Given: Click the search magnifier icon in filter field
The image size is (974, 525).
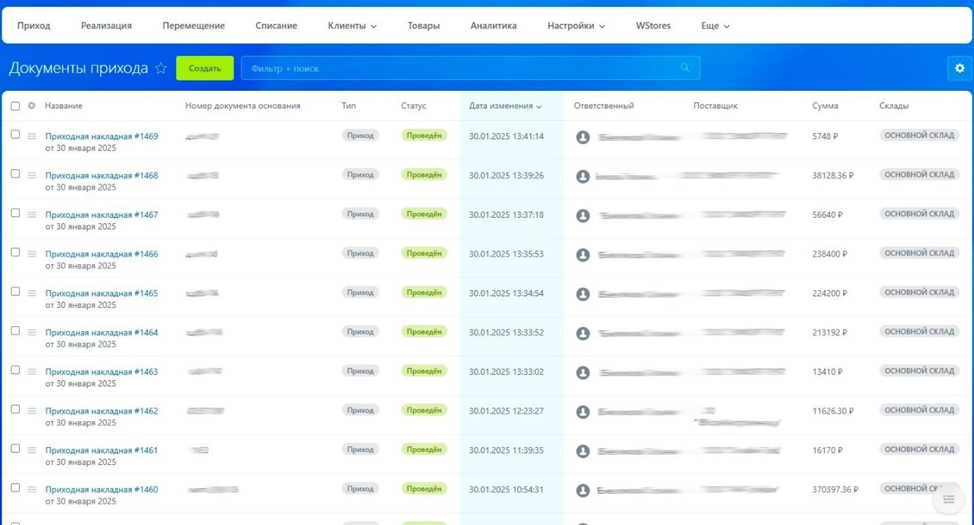Looking at the screenshot, I should click(x=685, y=68).
